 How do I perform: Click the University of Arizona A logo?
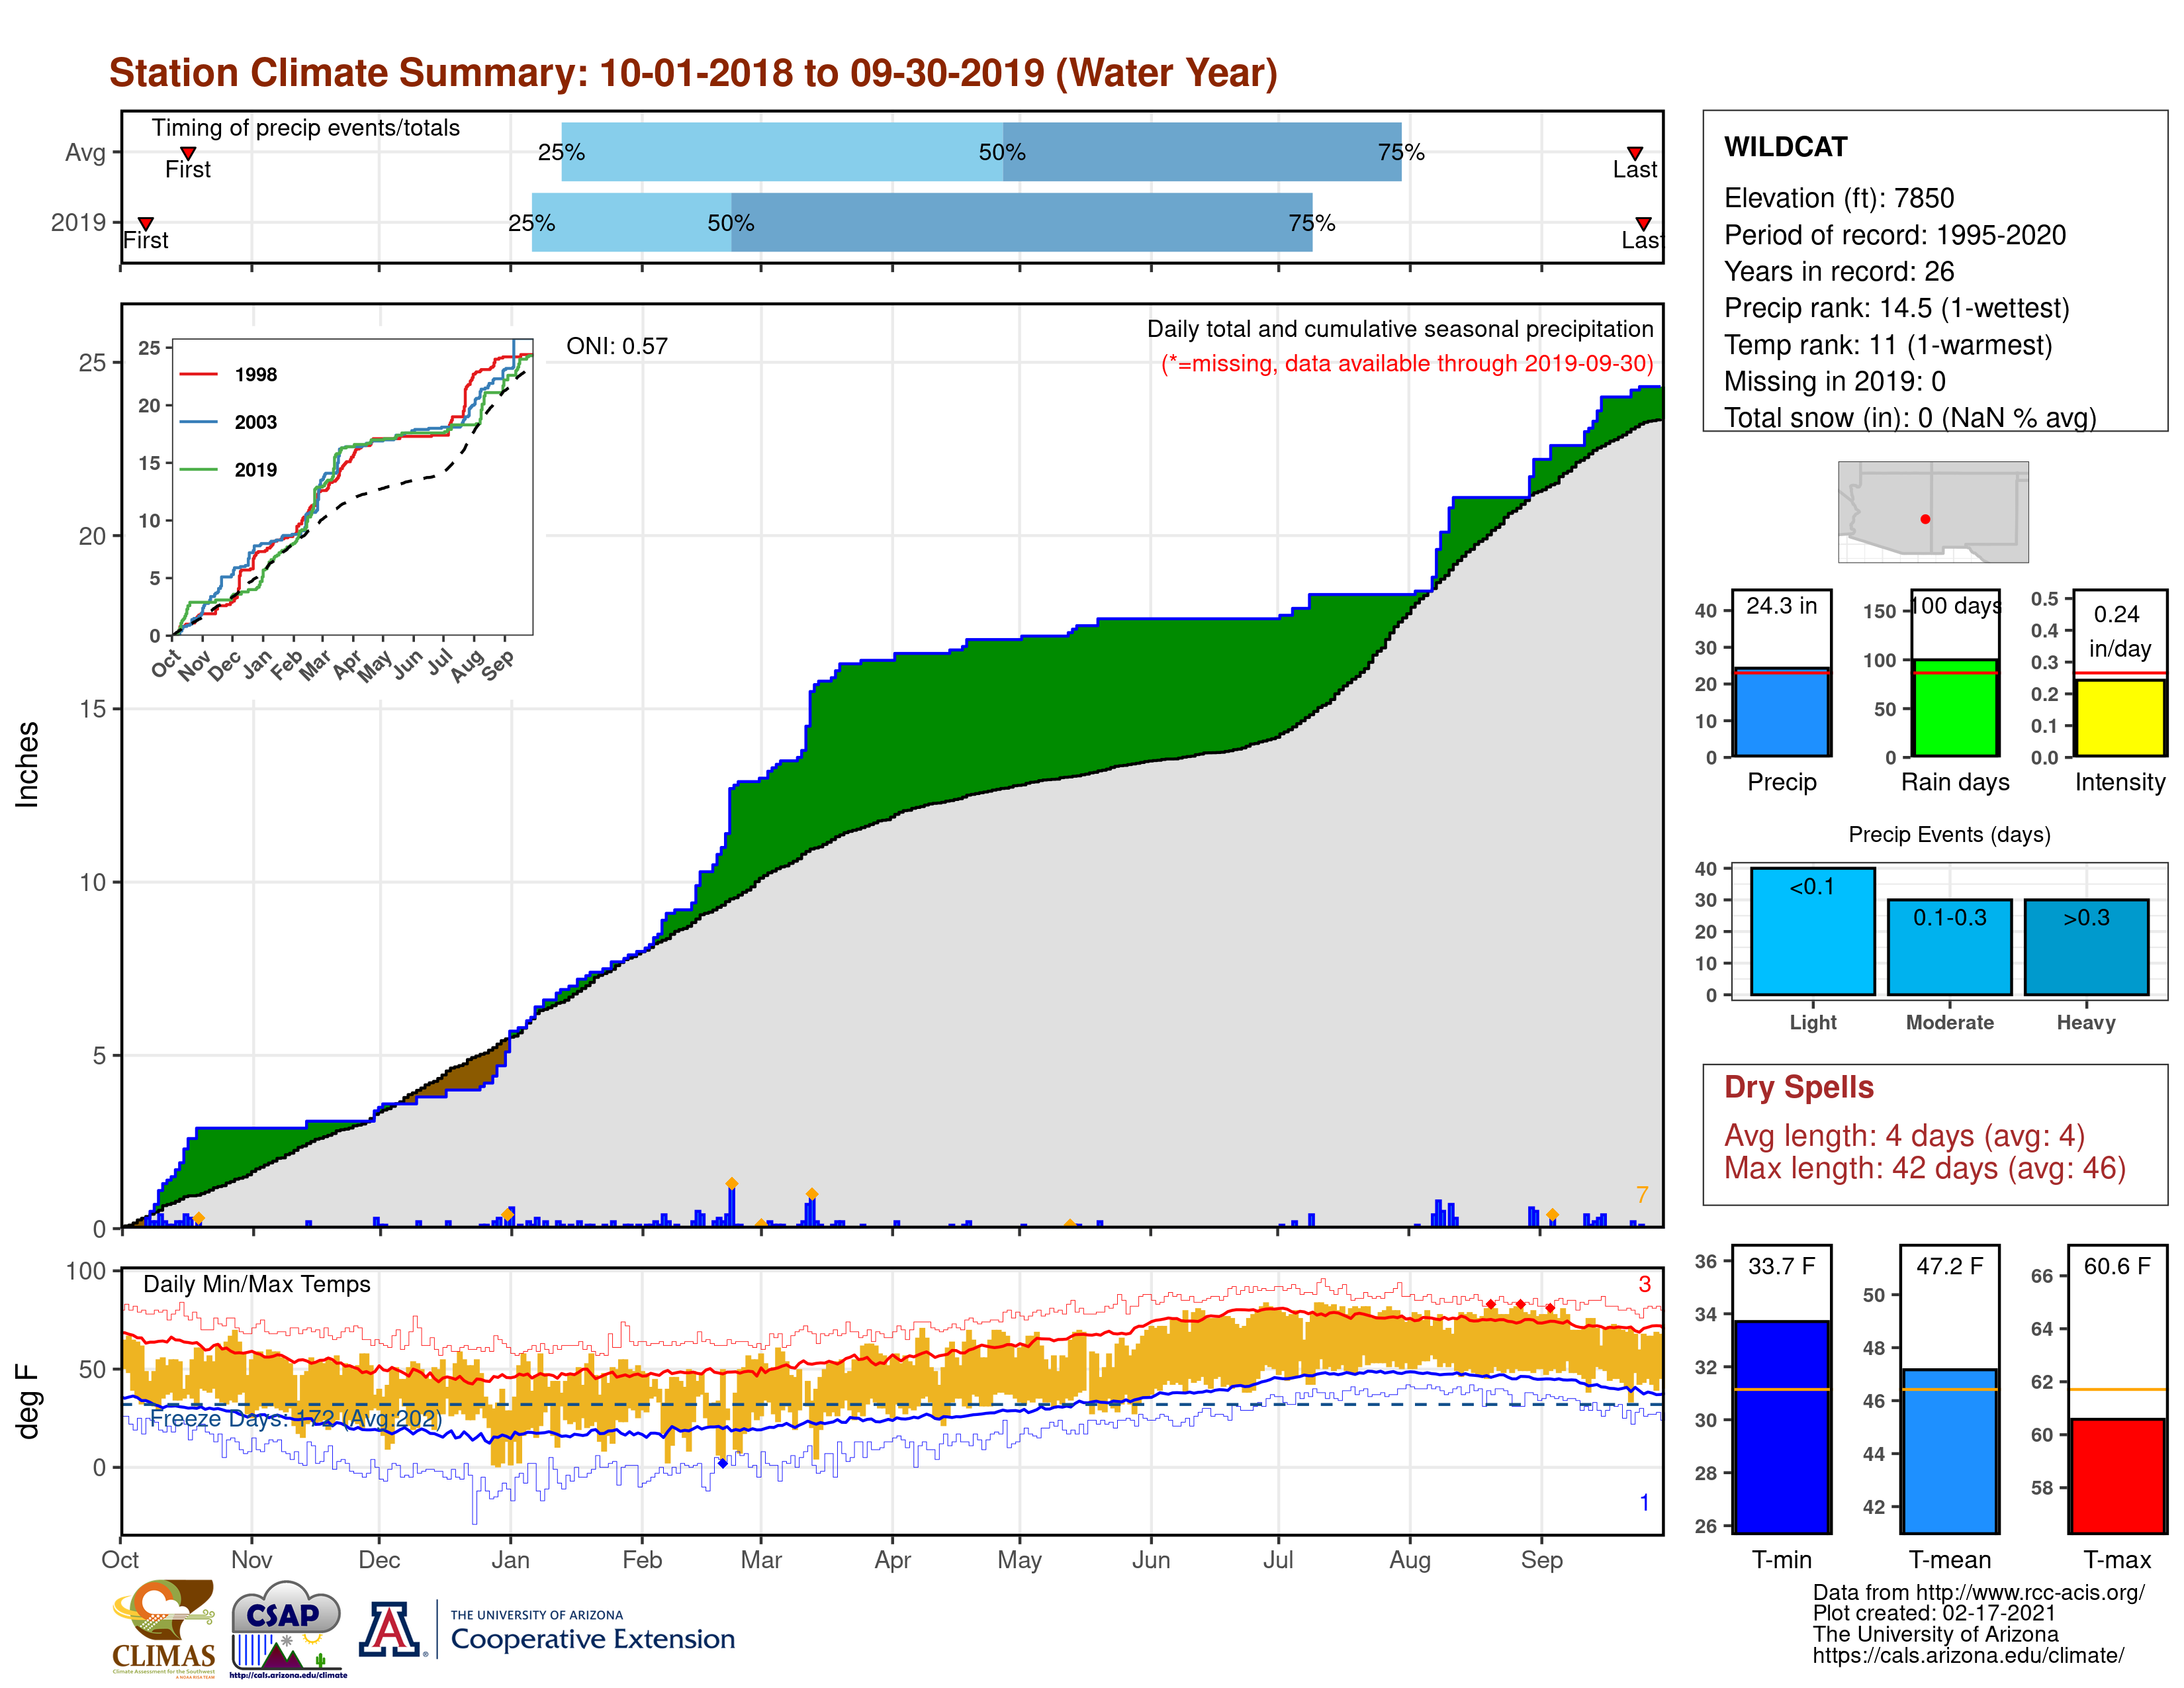click(x=391, y=1629)
